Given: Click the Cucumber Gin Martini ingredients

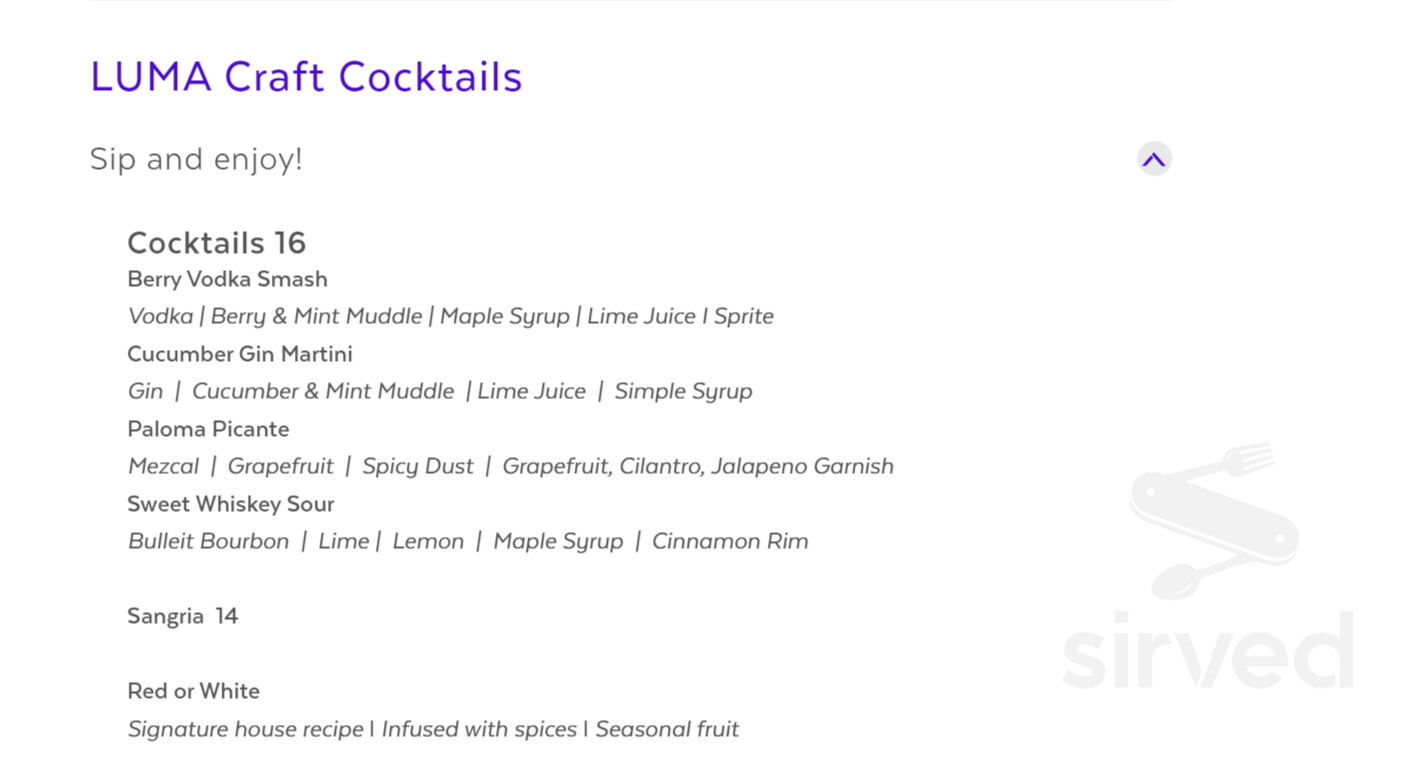Looking at the screenshot, I should (439, 391).
